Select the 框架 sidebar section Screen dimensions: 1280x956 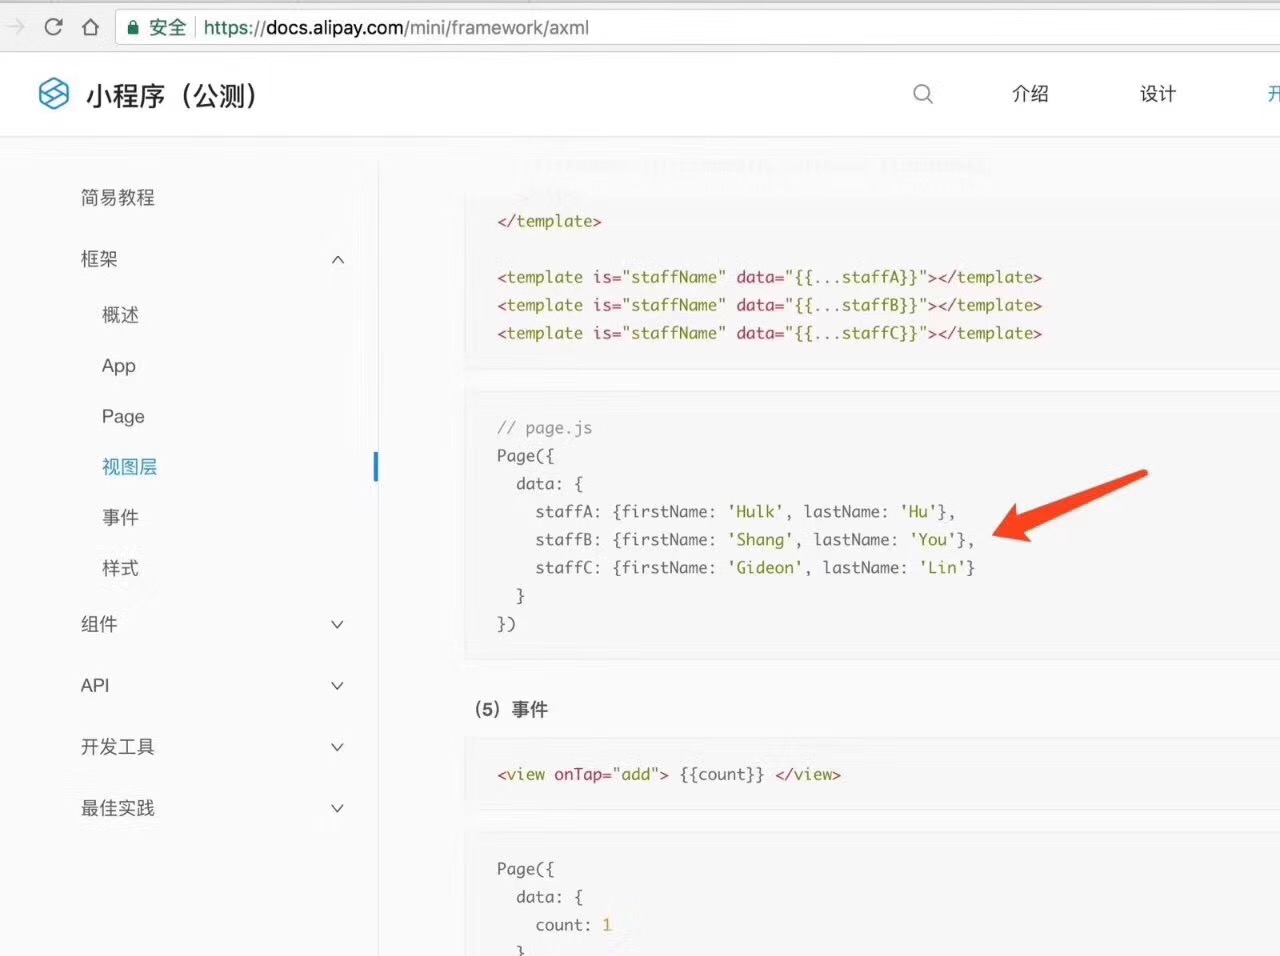click(x=99, y=259)
